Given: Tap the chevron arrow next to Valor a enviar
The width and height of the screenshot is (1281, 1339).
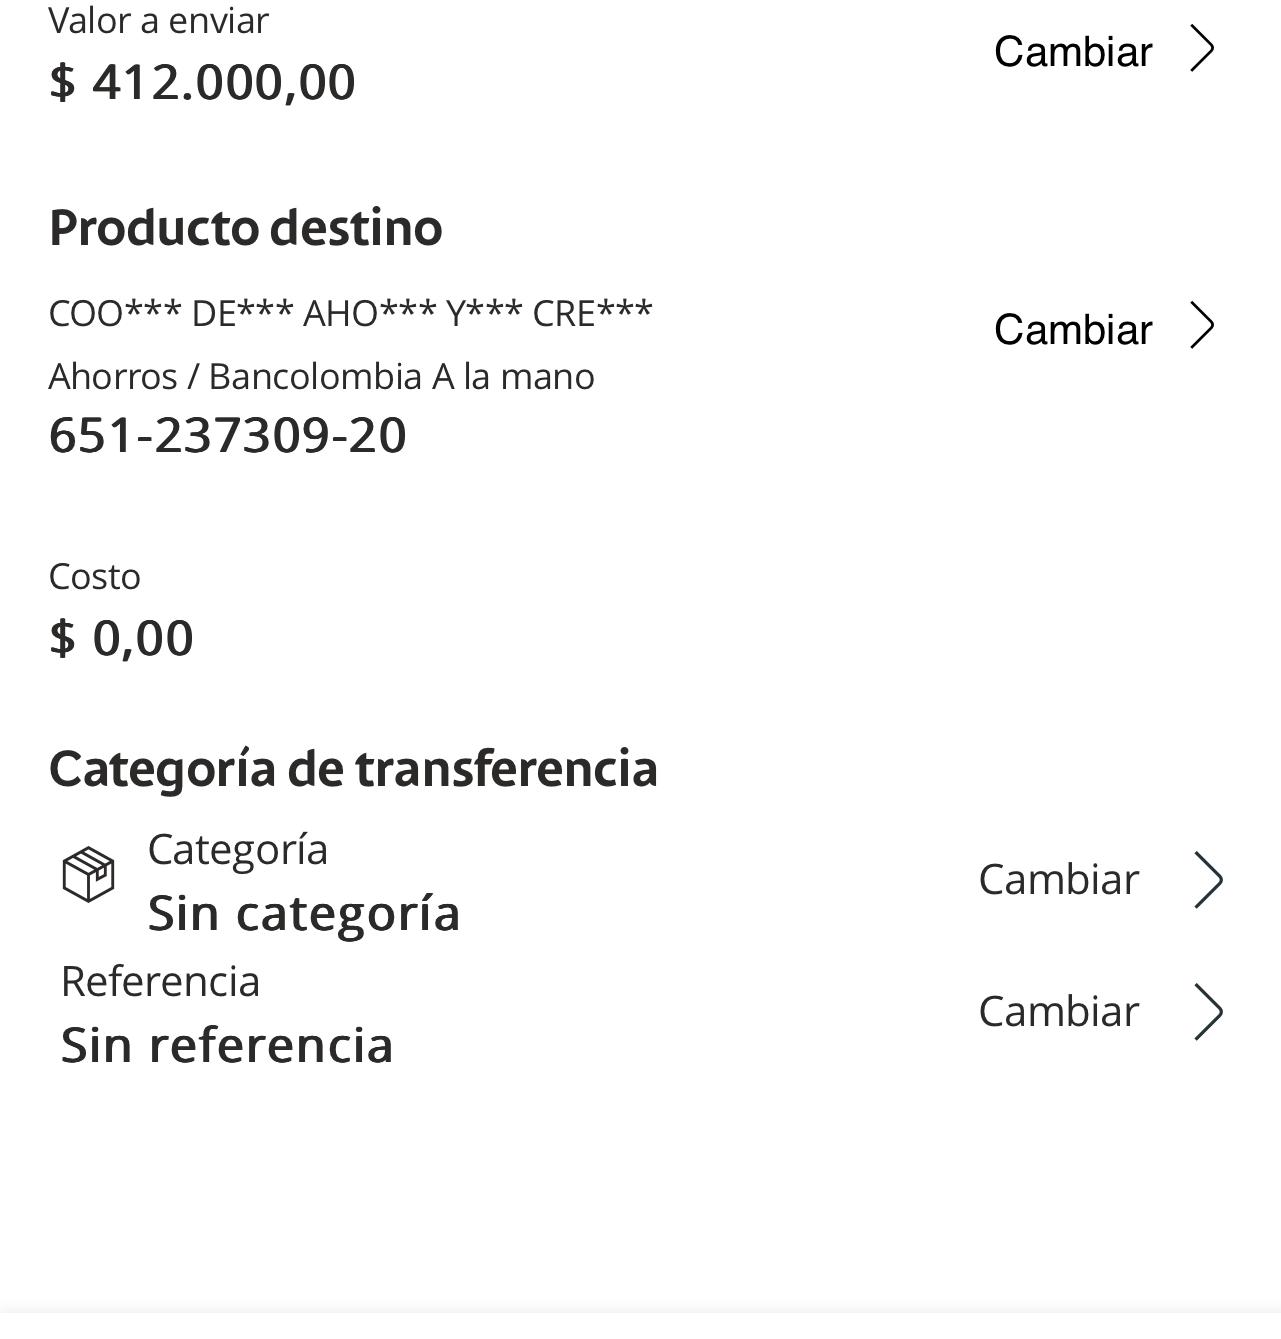Looking at the screenshot, I should tap(1202, 50).
